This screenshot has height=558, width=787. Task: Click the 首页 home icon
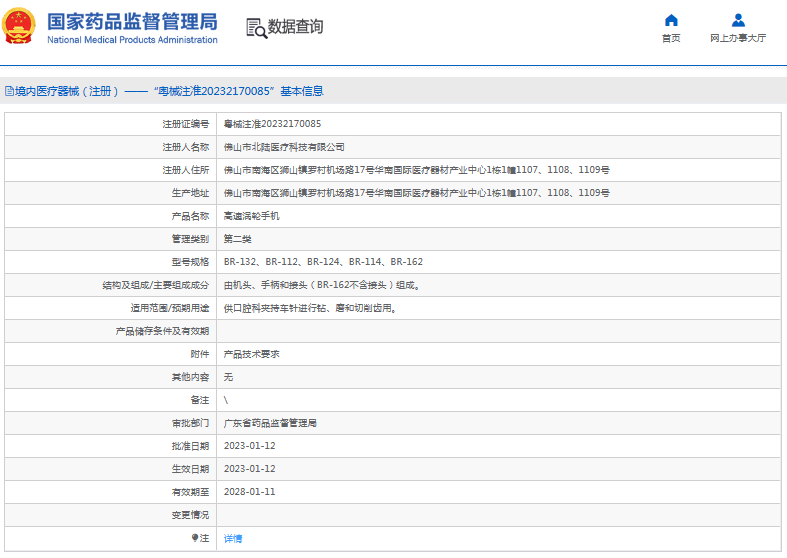coord(671,20)
